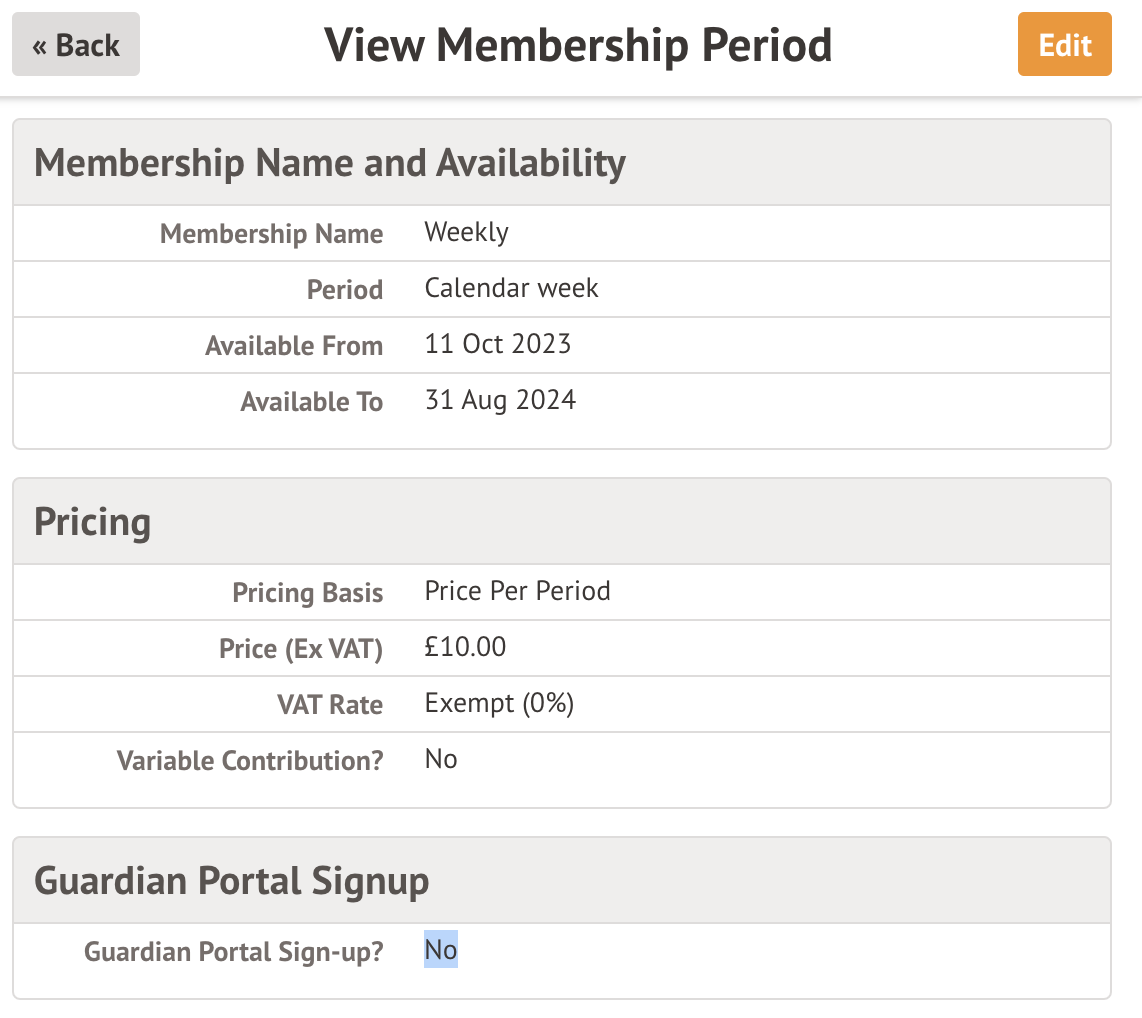1142x1018 pixels.
Task: Click the Variable Contribution No value
Action: point(441,760)
